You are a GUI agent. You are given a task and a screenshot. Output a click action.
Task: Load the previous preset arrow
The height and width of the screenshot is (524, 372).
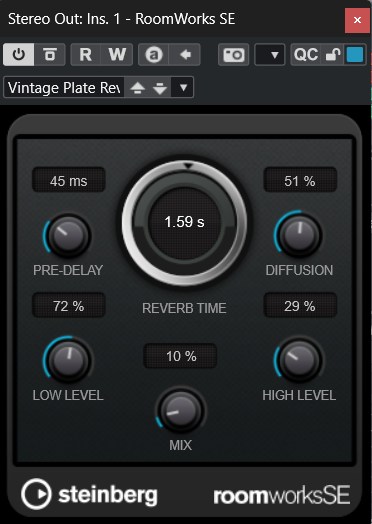[x=138, y=88]
